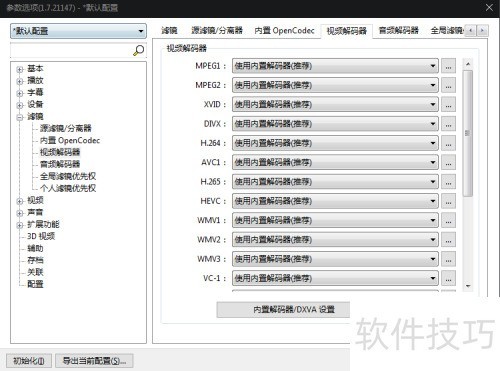Click 内置解码器/DXVA 设置 button
Viewport: 500px width, 371px height.
[x=283, y=310]
